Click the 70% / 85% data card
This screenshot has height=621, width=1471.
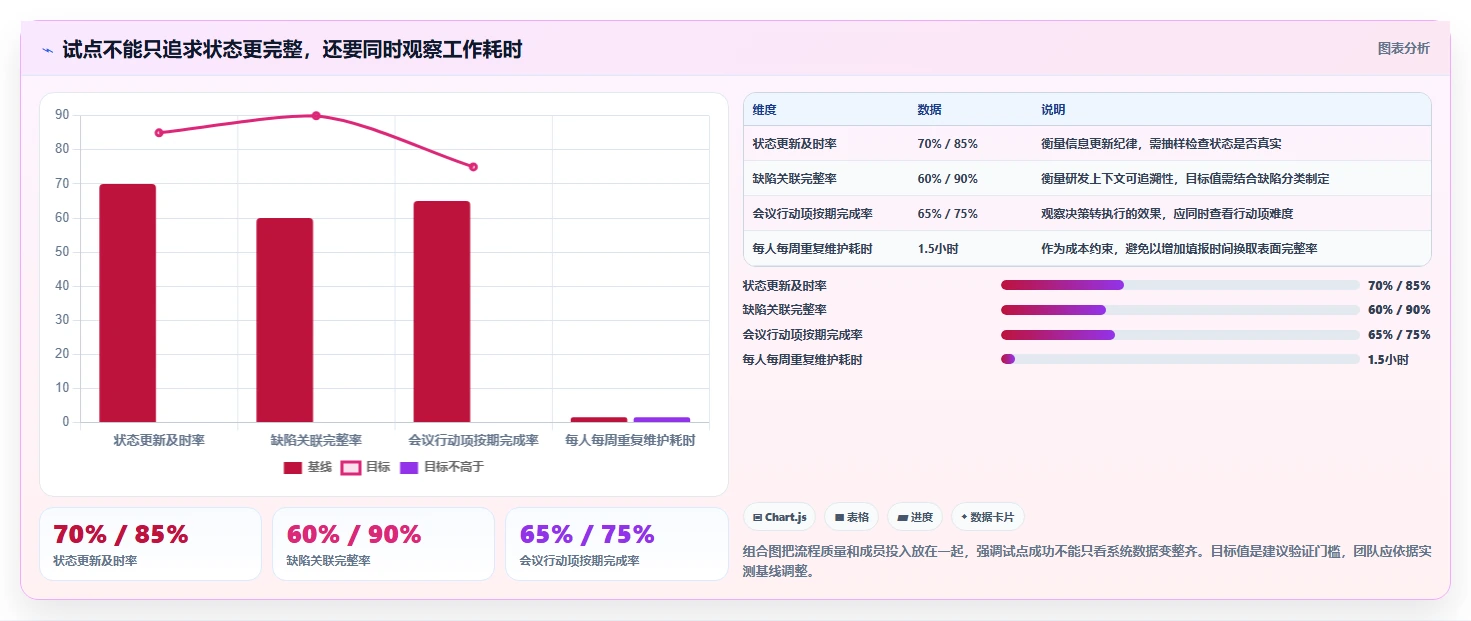[150, 544]
